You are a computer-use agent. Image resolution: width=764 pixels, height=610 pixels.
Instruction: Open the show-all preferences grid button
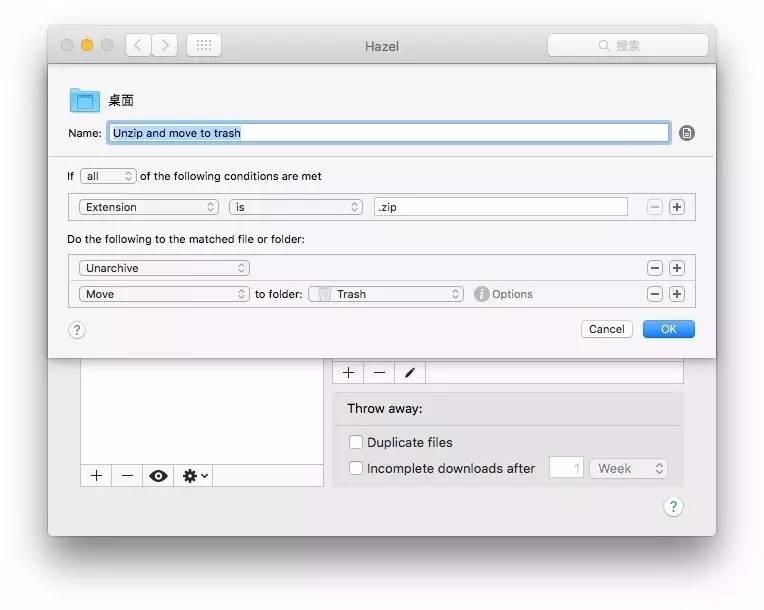[x=204, y=46]
